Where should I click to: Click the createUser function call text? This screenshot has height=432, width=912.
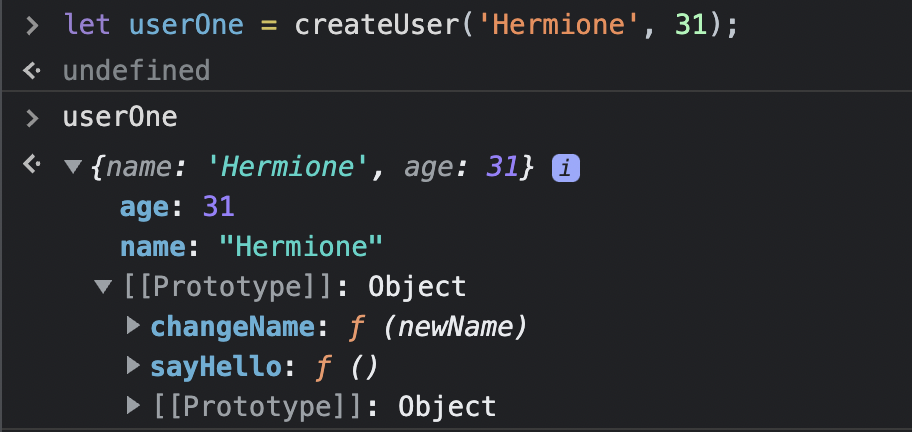pyautogui.click(x=377, y=26)
